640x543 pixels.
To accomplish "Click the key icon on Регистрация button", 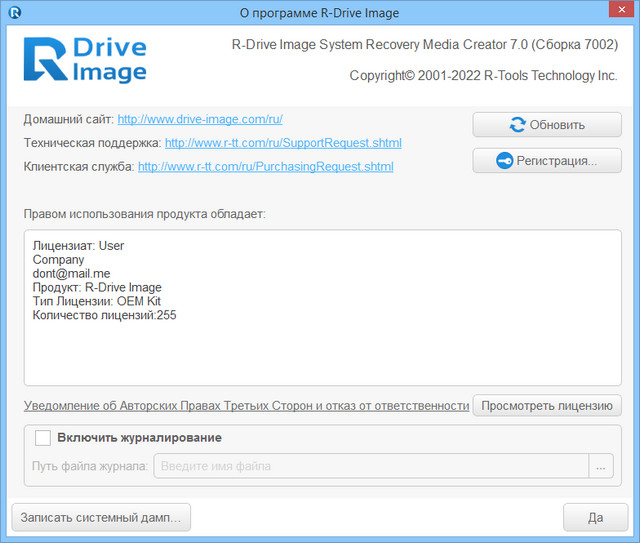I will tap(504, 161).
